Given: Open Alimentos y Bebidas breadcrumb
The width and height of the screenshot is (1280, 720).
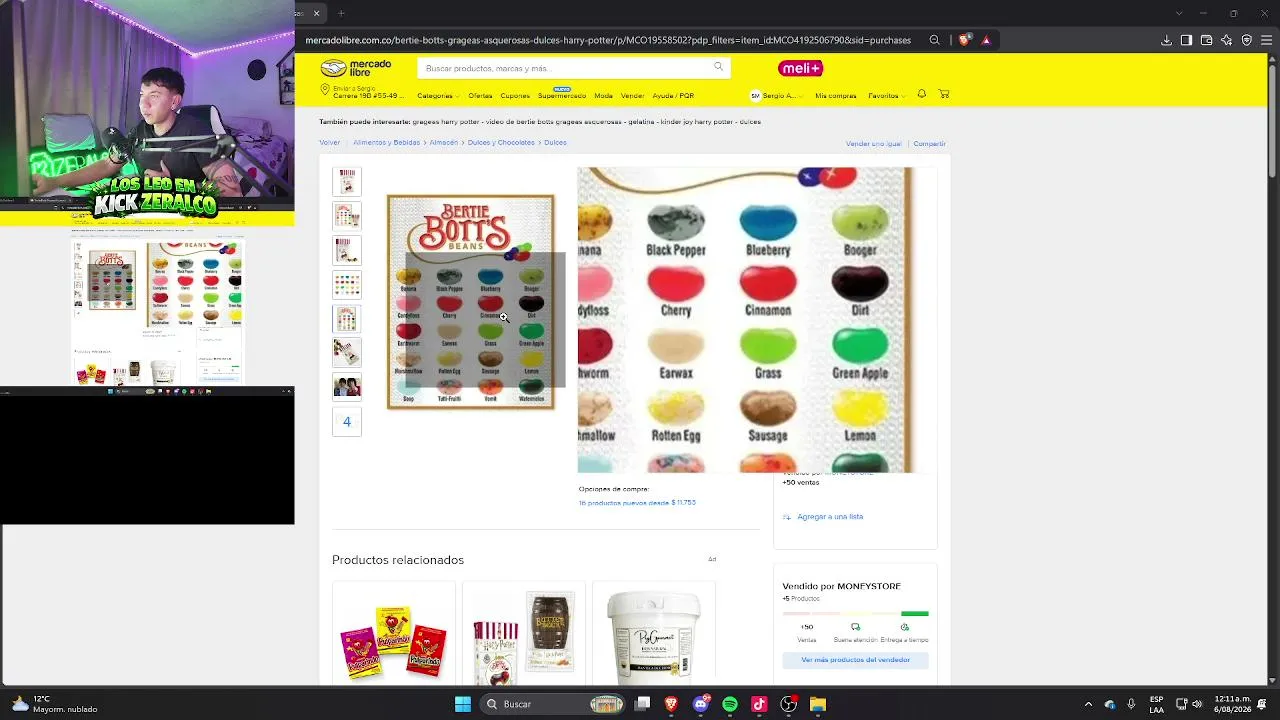Looking at the screenshot, I should point(386,143).
